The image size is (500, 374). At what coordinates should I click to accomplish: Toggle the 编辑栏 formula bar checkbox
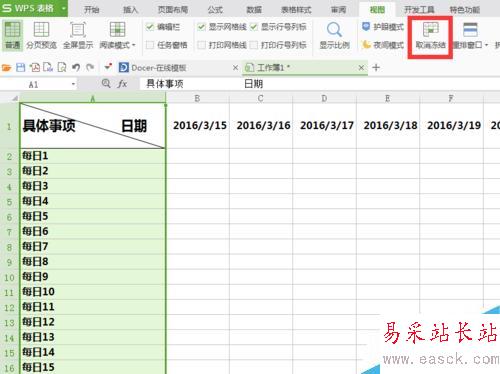pos(150,27)
